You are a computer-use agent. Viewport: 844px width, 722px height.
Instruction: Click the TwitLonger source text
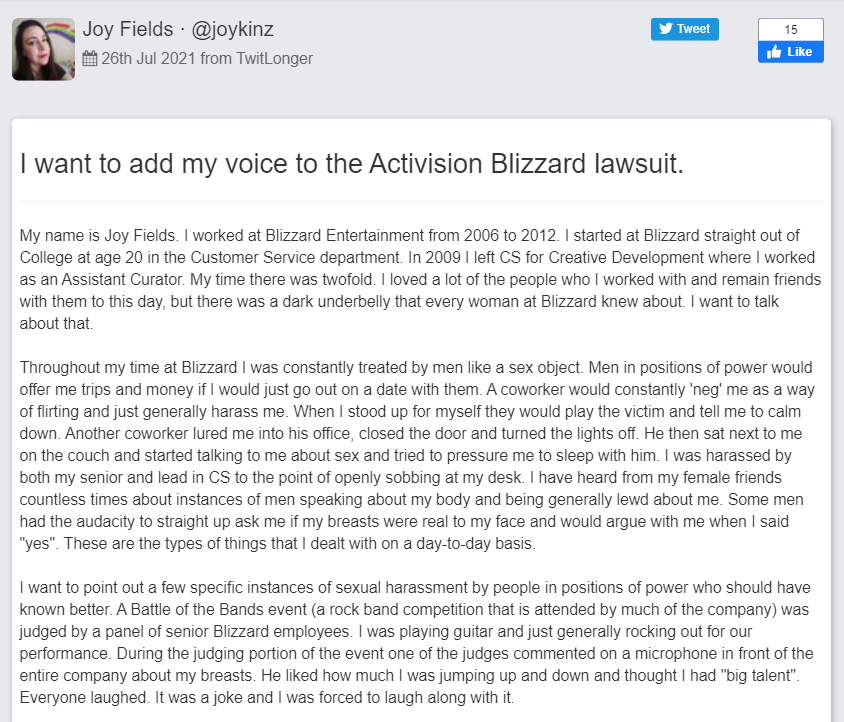point(275,58)
